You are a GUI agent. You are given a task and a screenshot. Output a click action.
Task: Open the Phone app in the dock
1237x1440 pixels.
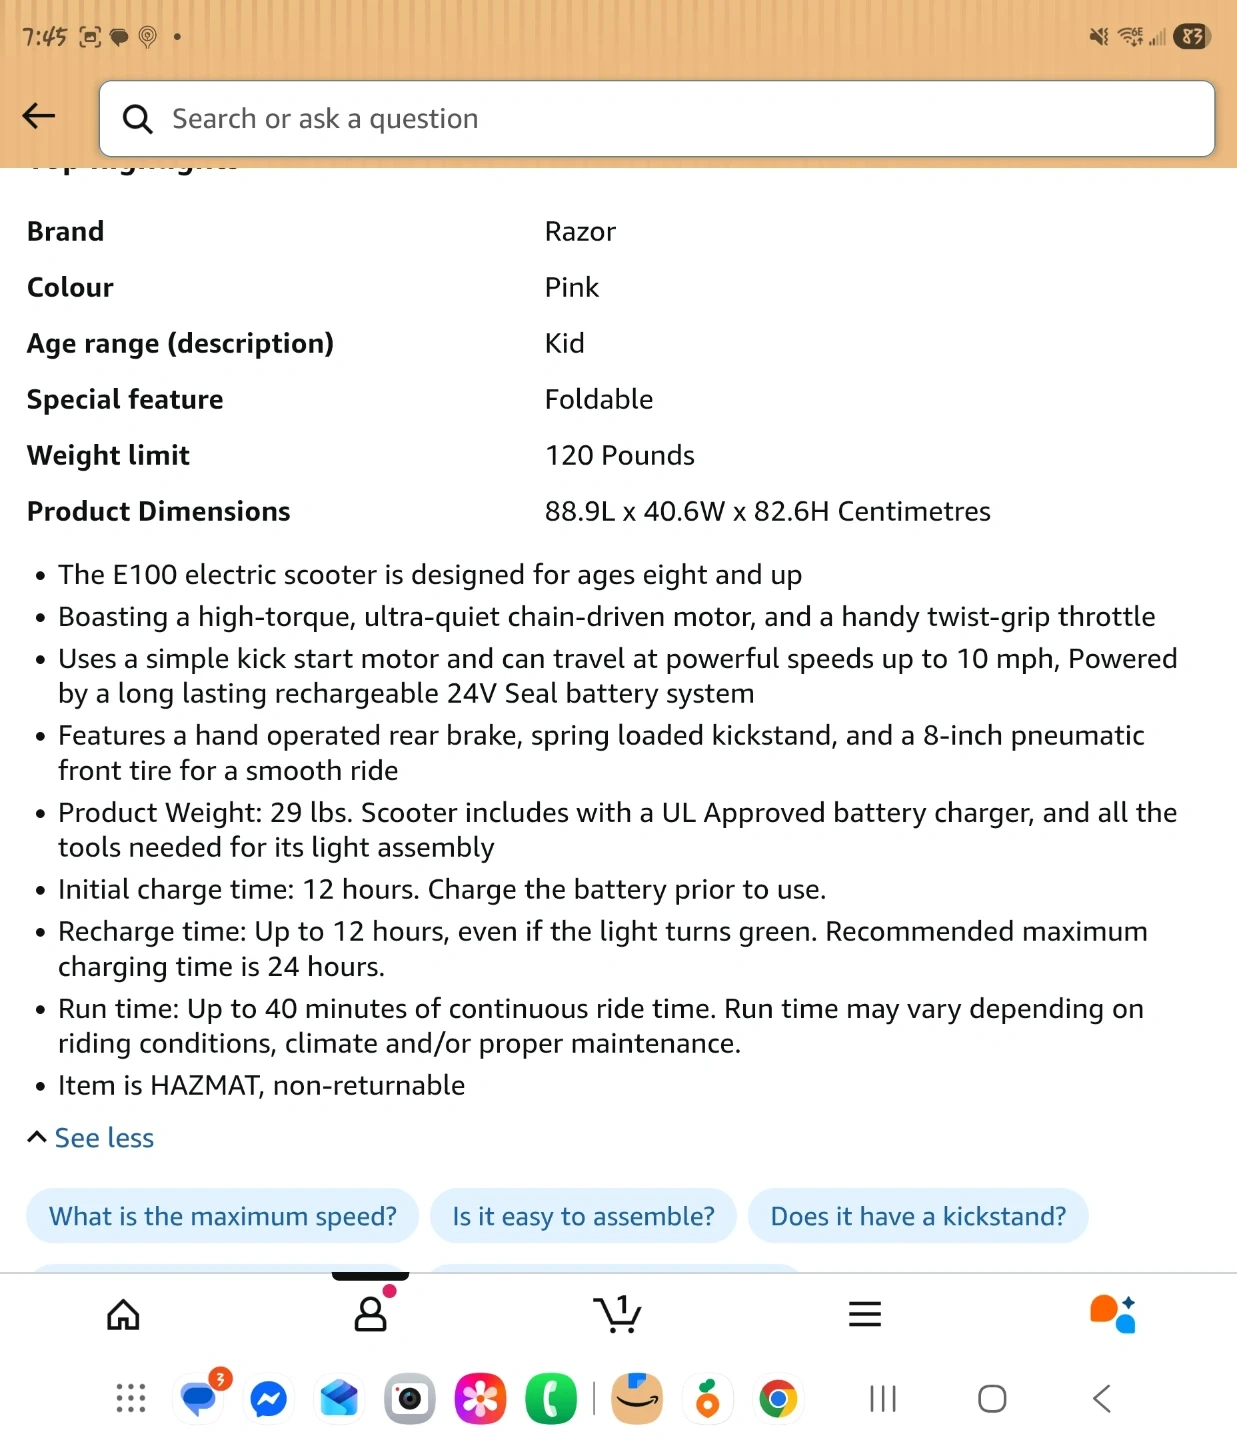pos(551,1399)
